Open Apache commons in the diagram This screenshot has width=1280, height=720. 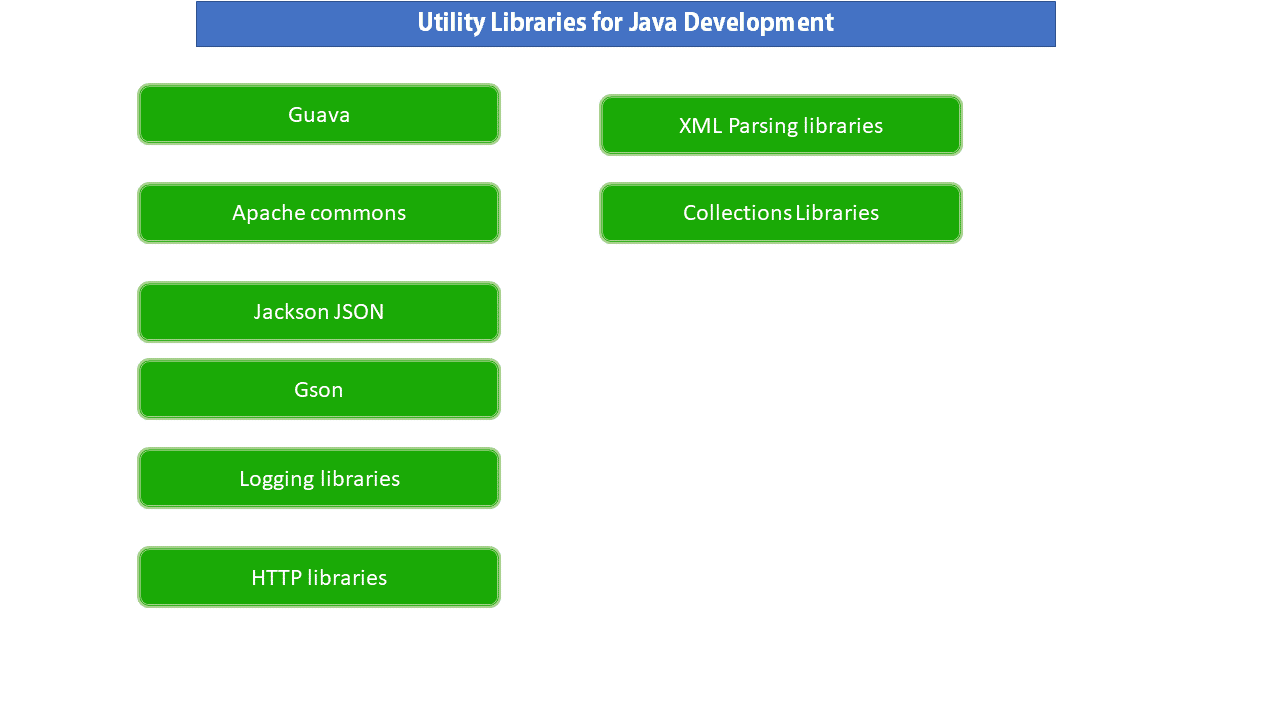[x=319, y=212]
